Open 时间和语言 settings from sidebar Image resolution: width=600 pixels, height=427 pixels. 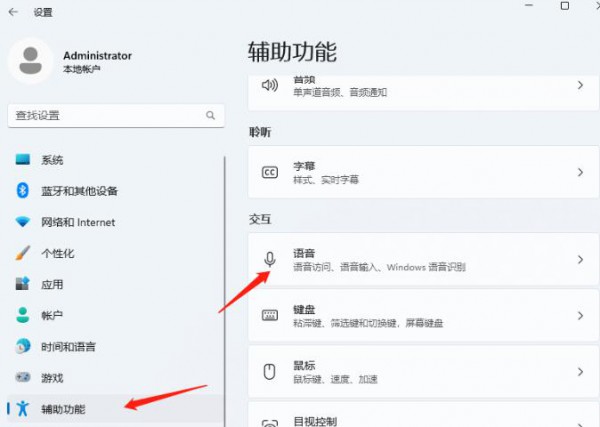coord(68,346)
